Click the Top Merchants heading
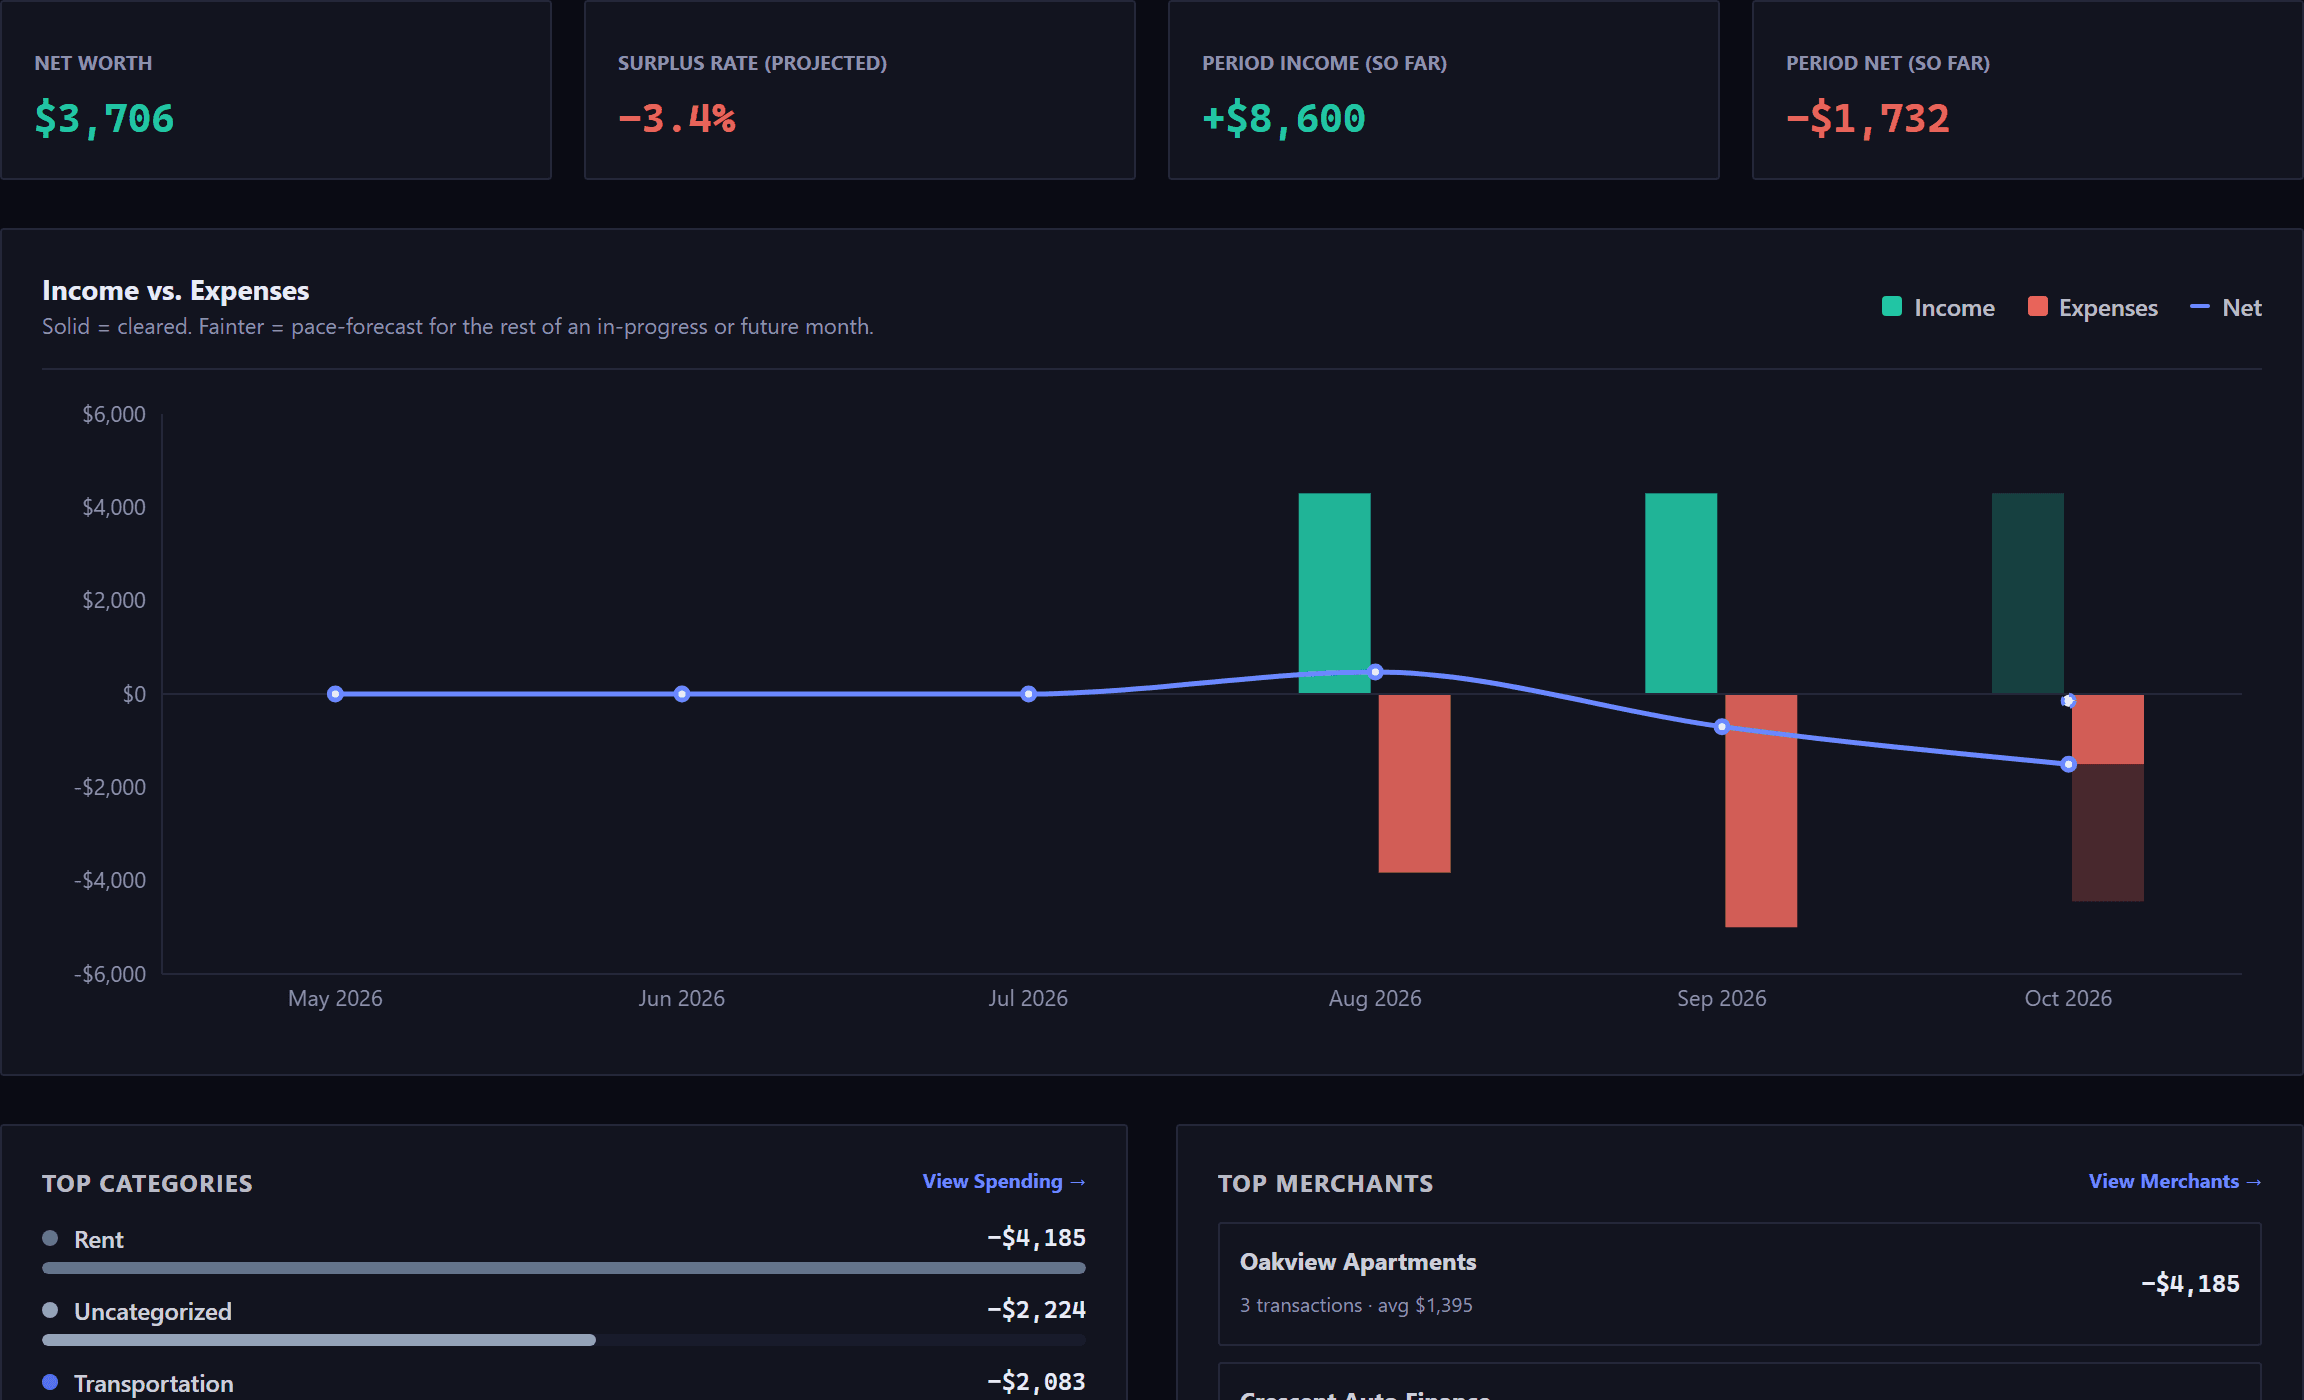This screenshot has height=1400, width=2304. click(x=1325, y=1183)
